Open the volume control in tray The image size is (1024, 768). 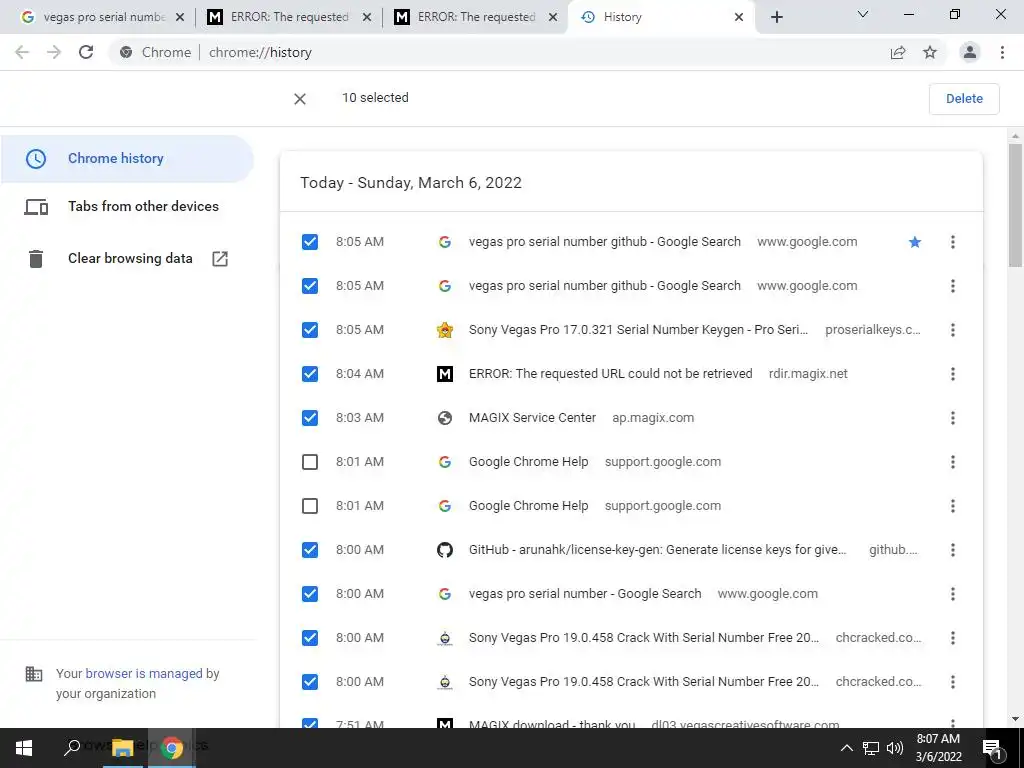point(895,748)
